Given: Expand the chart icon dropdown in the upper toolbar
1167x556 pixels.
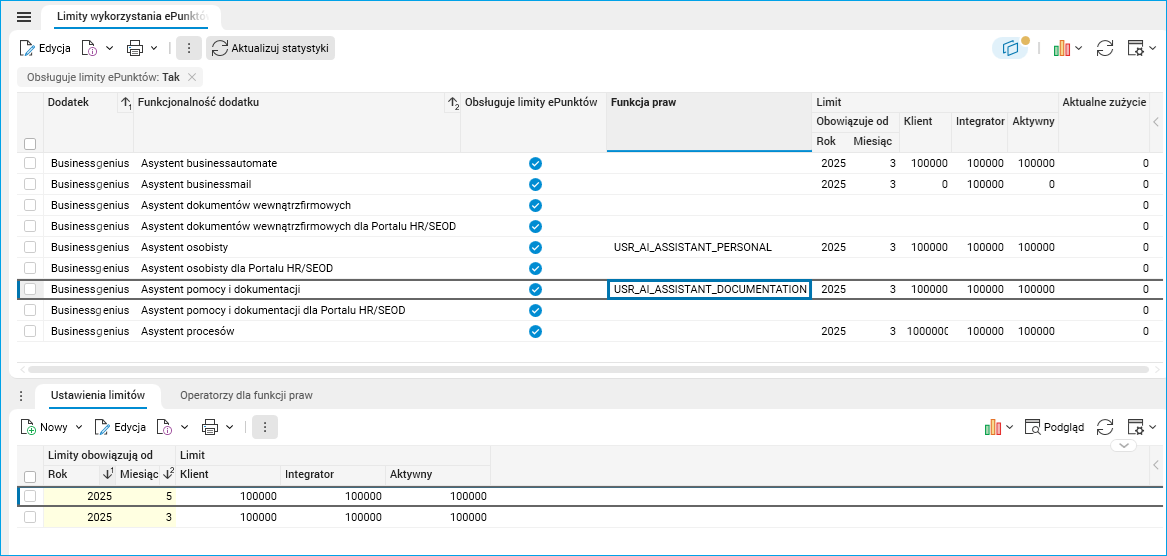Looking at the screenshot, I should coord(1078,48).
